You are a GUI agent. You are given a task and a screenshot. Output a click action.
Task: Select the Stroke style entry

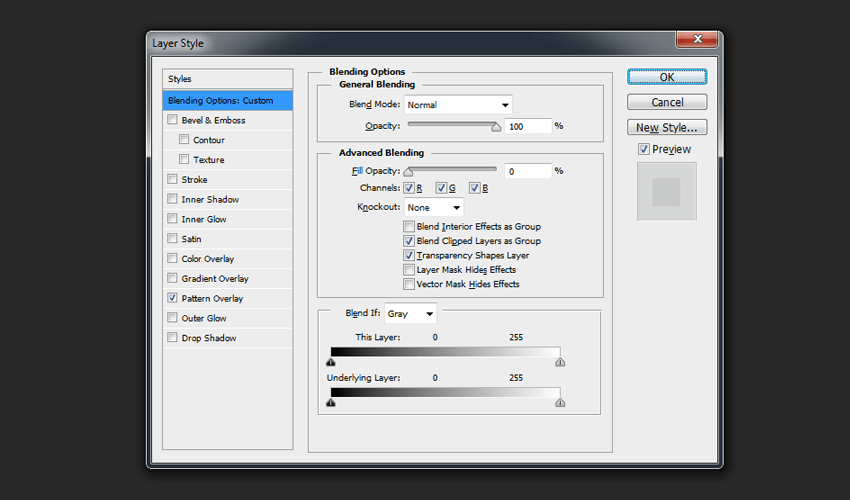(195, 180)
